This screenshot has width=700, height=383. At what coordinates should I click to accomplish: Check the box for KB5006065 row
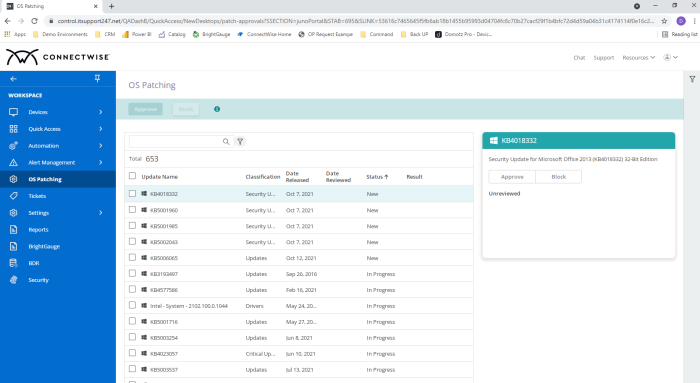(132, 258)
